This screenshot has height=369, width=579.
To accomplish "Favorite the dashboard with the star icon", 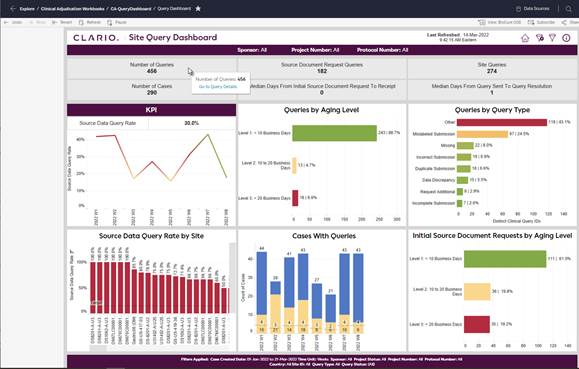I will pyautogui.click(x=198, y=8).
